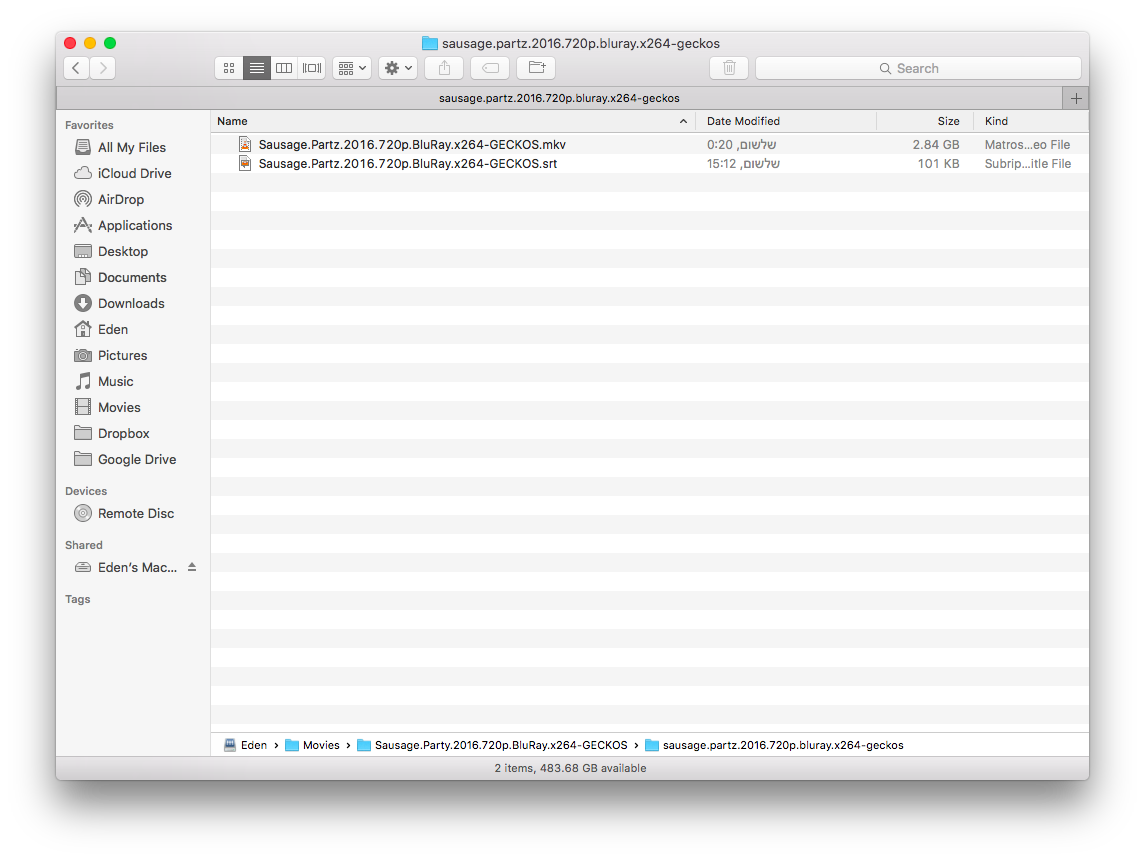Screen dimensions: 1145x860
Task: Toggle sort direction arrow in Name column
Action: 683,121
